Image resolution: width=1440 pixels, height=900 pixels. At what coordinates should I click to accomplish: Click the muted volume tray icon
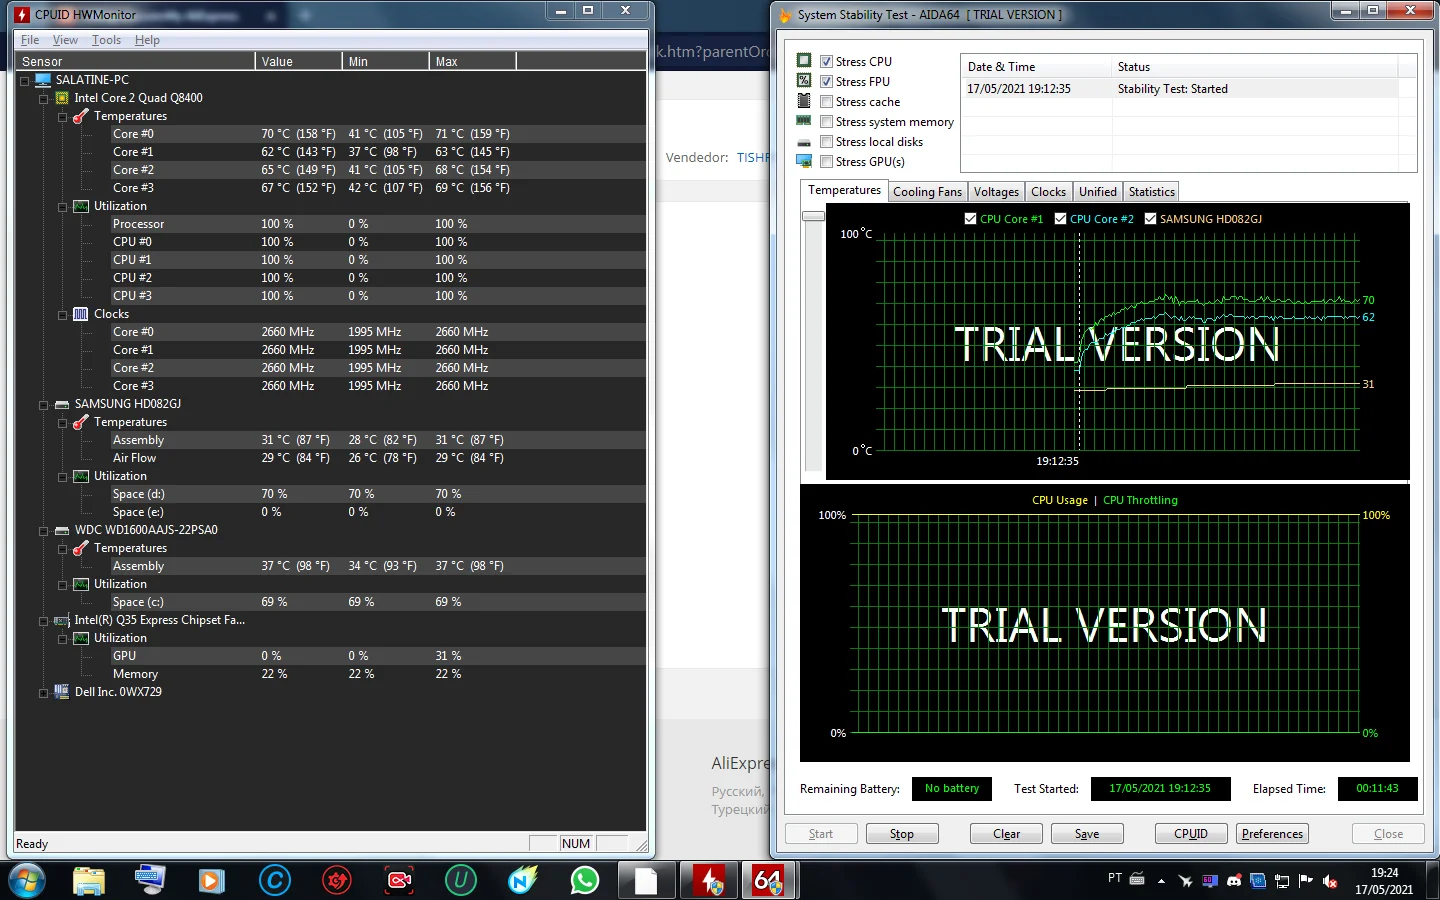1330,881
